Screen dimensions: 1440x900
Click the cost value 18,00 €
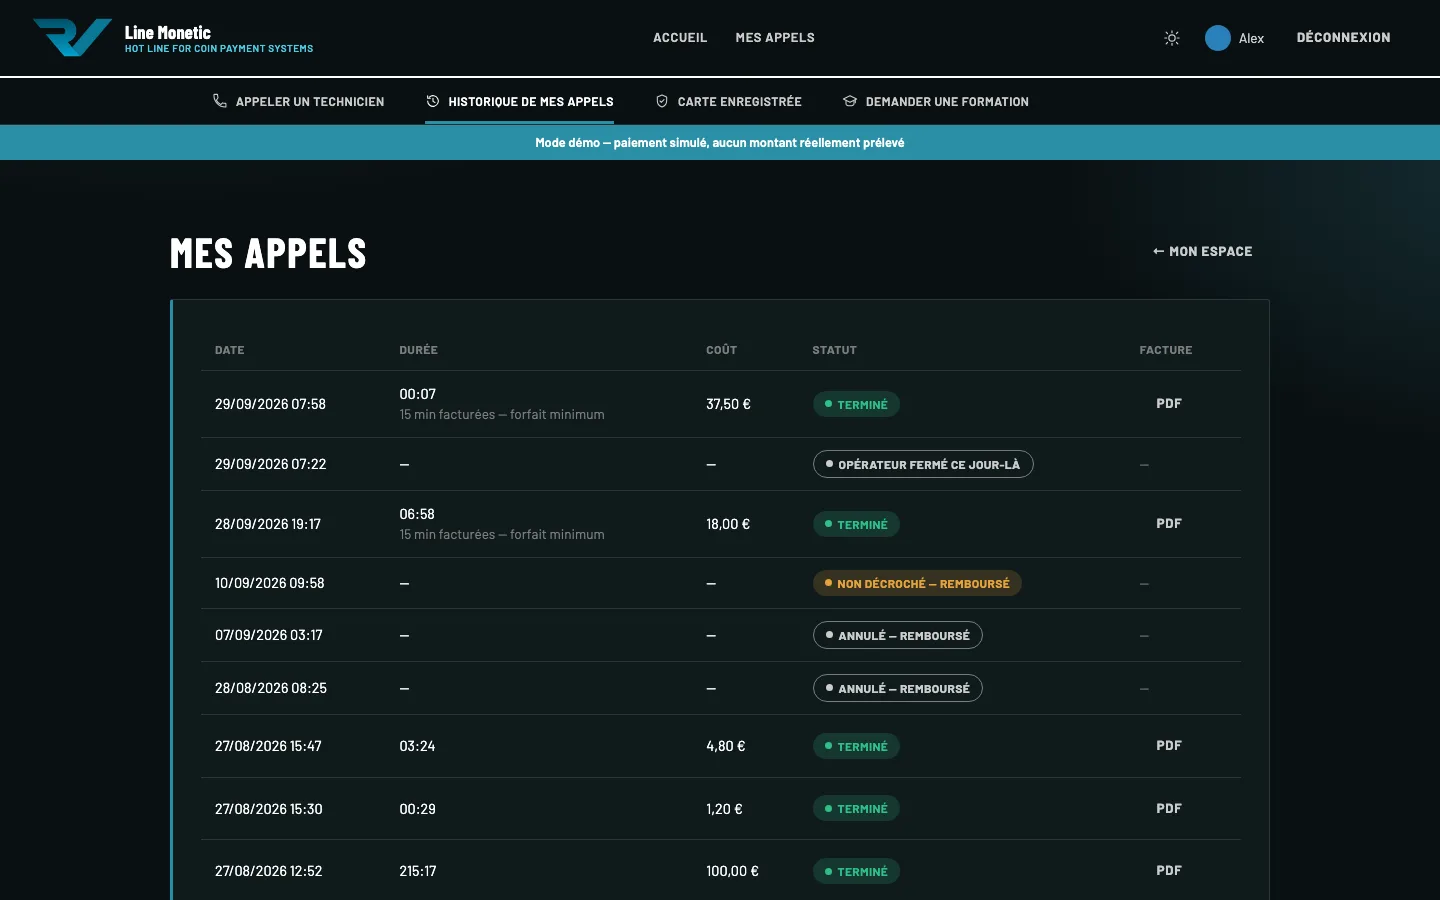728,524
